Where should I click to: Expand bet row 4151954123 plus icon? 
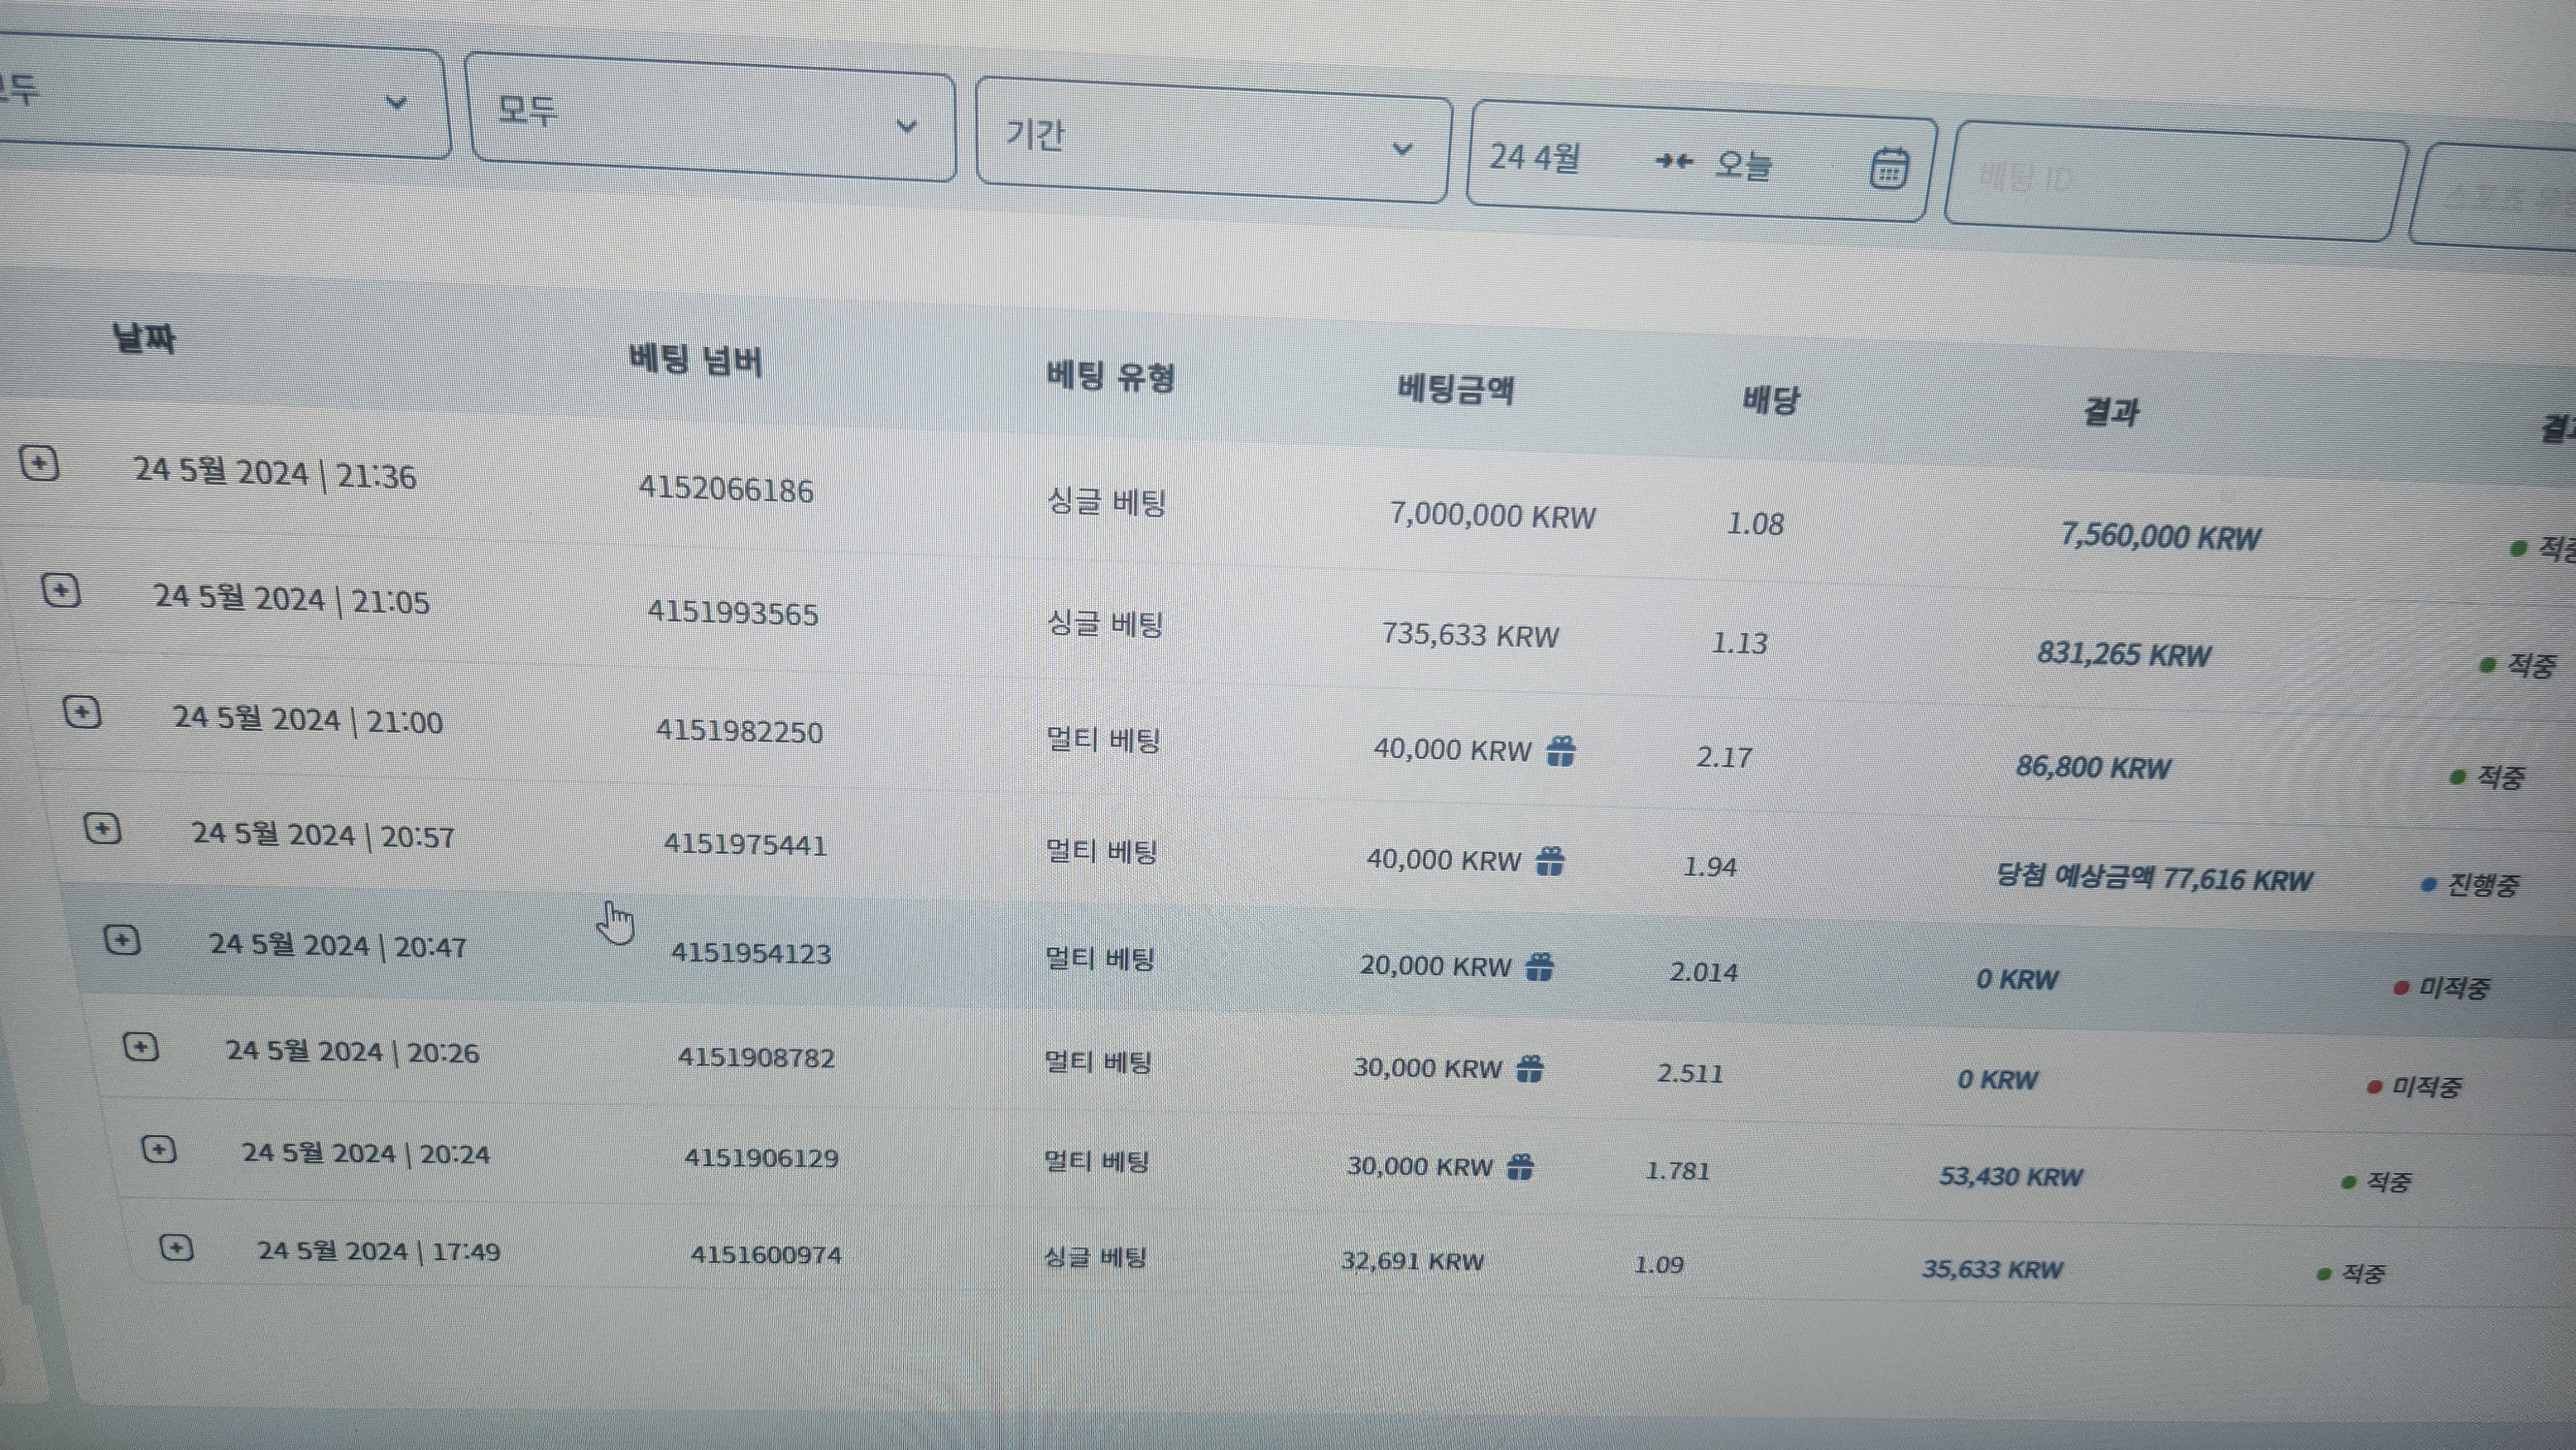pos(122,940)
